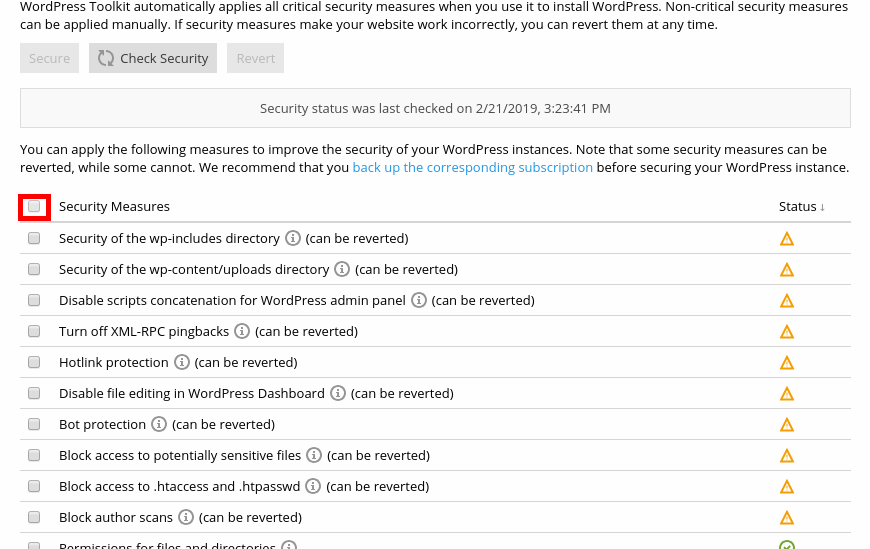Click the Security Measures column header
870x549 pixels.
(114, 207)
